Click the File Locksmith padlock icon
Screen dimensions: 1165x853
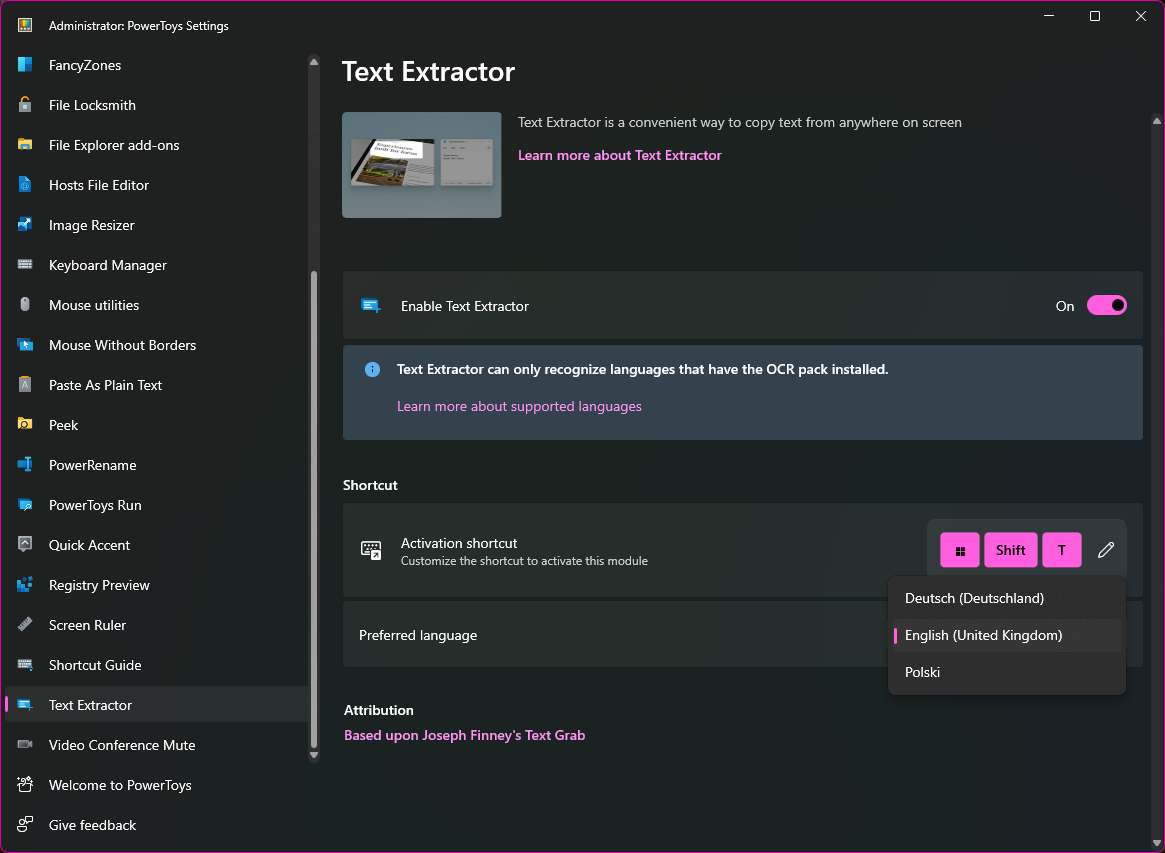click(x=25, y=105)
